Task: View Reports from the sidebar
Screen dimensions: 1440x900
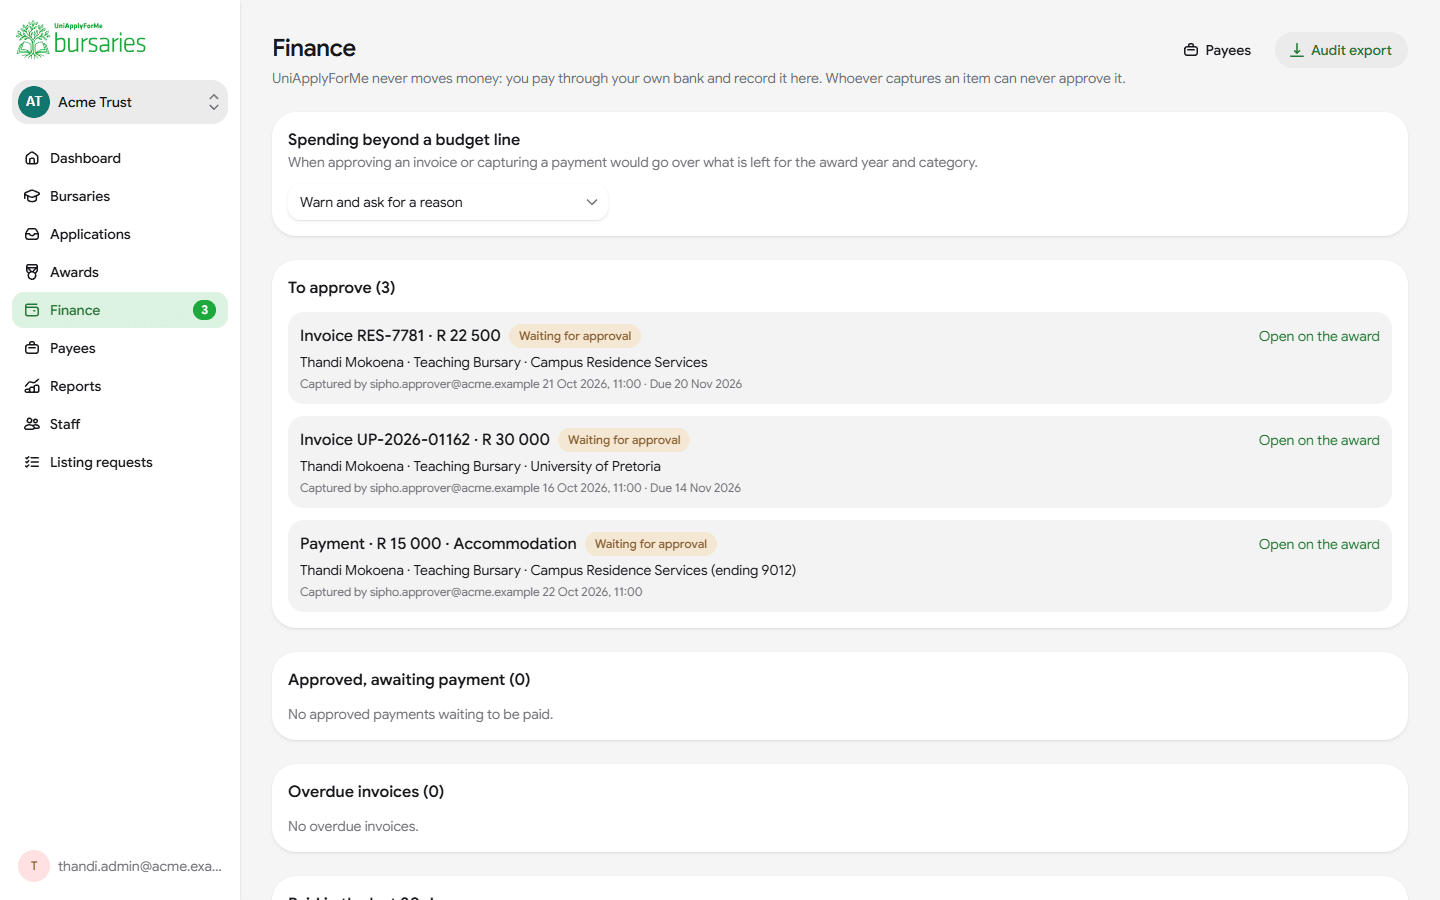Action: (120, 386)
